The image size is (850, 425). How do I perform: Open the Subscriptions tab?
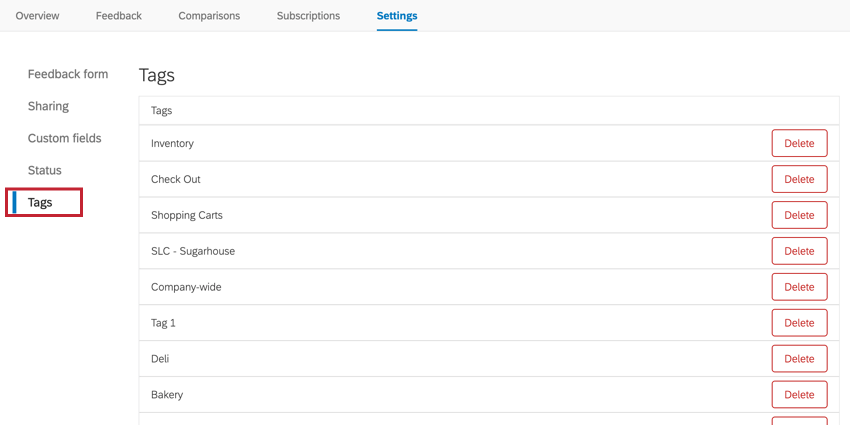pyautogui.click(x=308, y=16)
